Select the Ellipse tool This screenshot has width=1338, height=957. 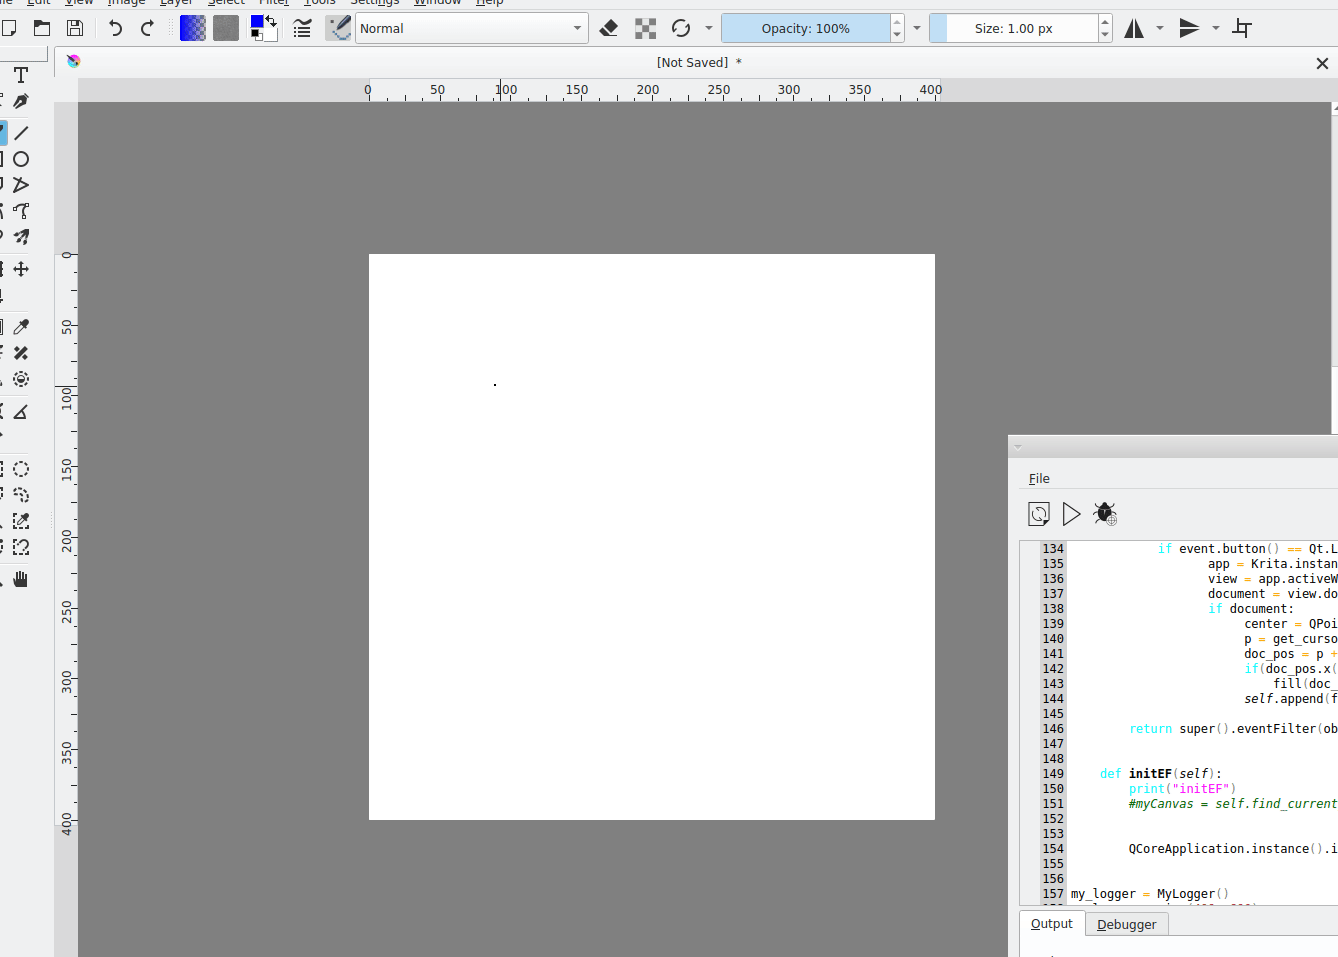(x=21, y=159)
